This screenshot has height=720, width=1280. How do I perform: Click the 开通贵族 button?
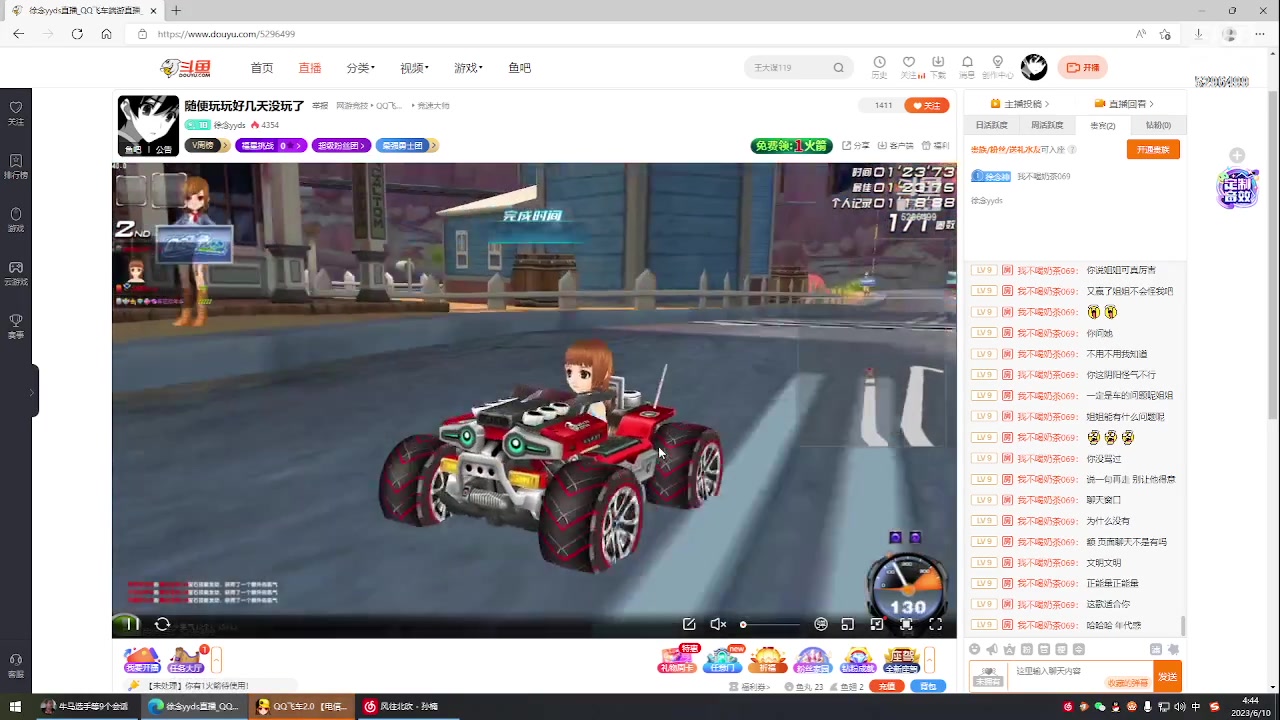pyautogui.click(x=1153, y=149)
